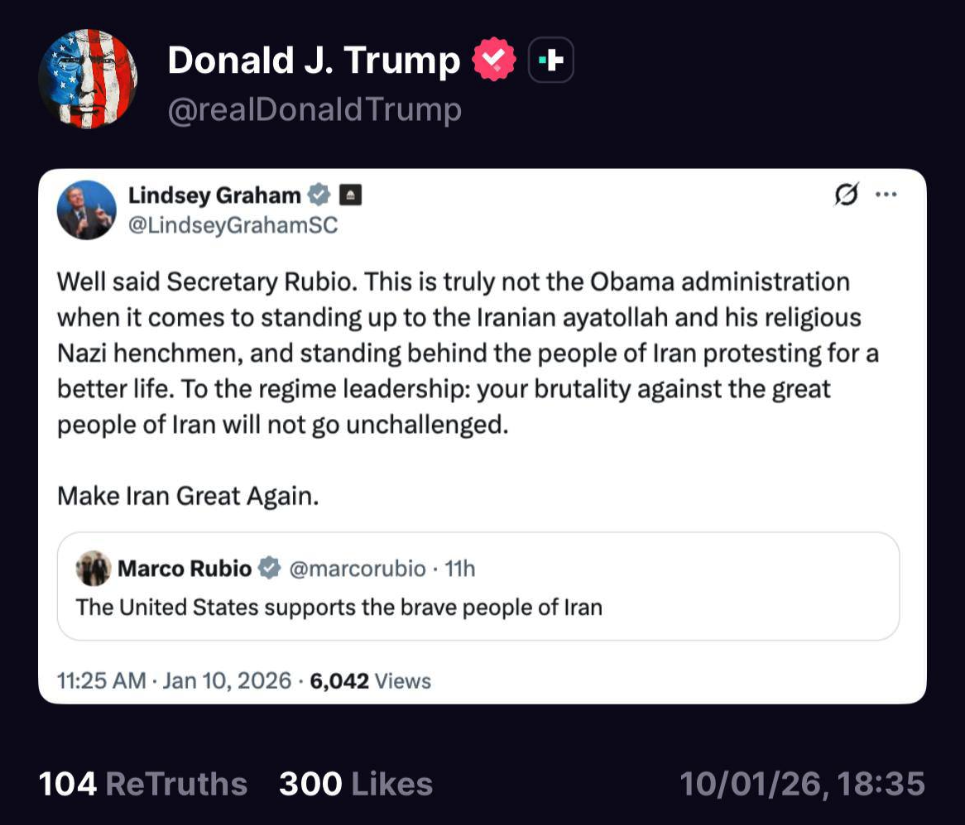The height and width of the screenshot is (825, 965).
Task: Click Lindsey Graham's gray verified checkmark
Action: pos(319,194)
